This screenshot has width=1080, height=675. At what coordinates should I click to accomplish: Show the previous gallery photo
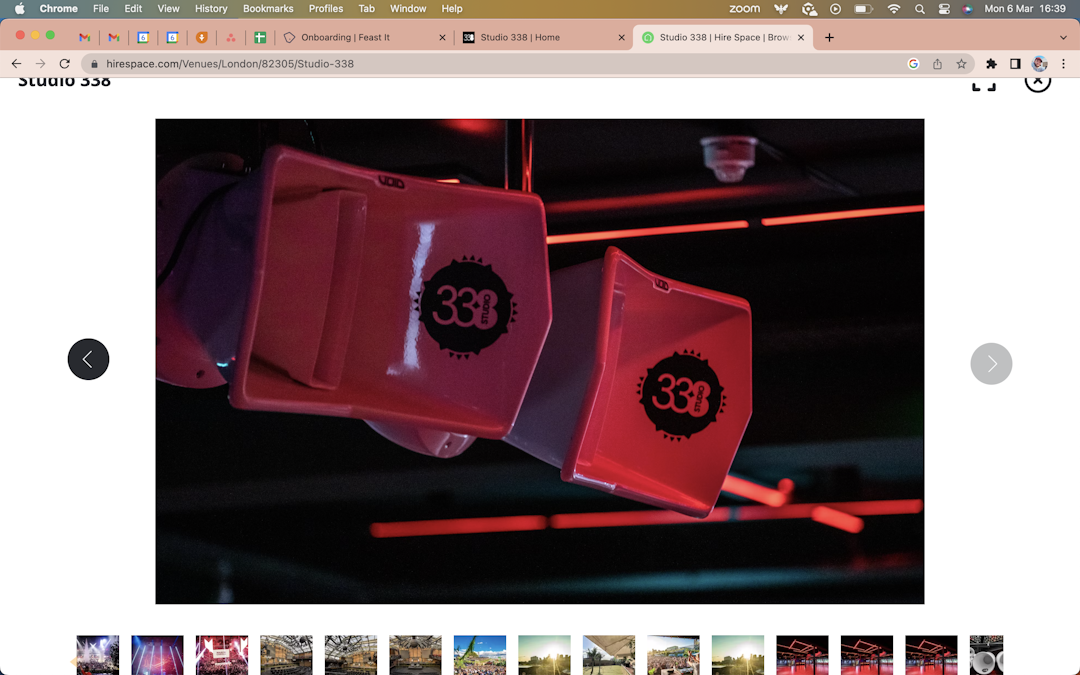(x=88, y=359)
